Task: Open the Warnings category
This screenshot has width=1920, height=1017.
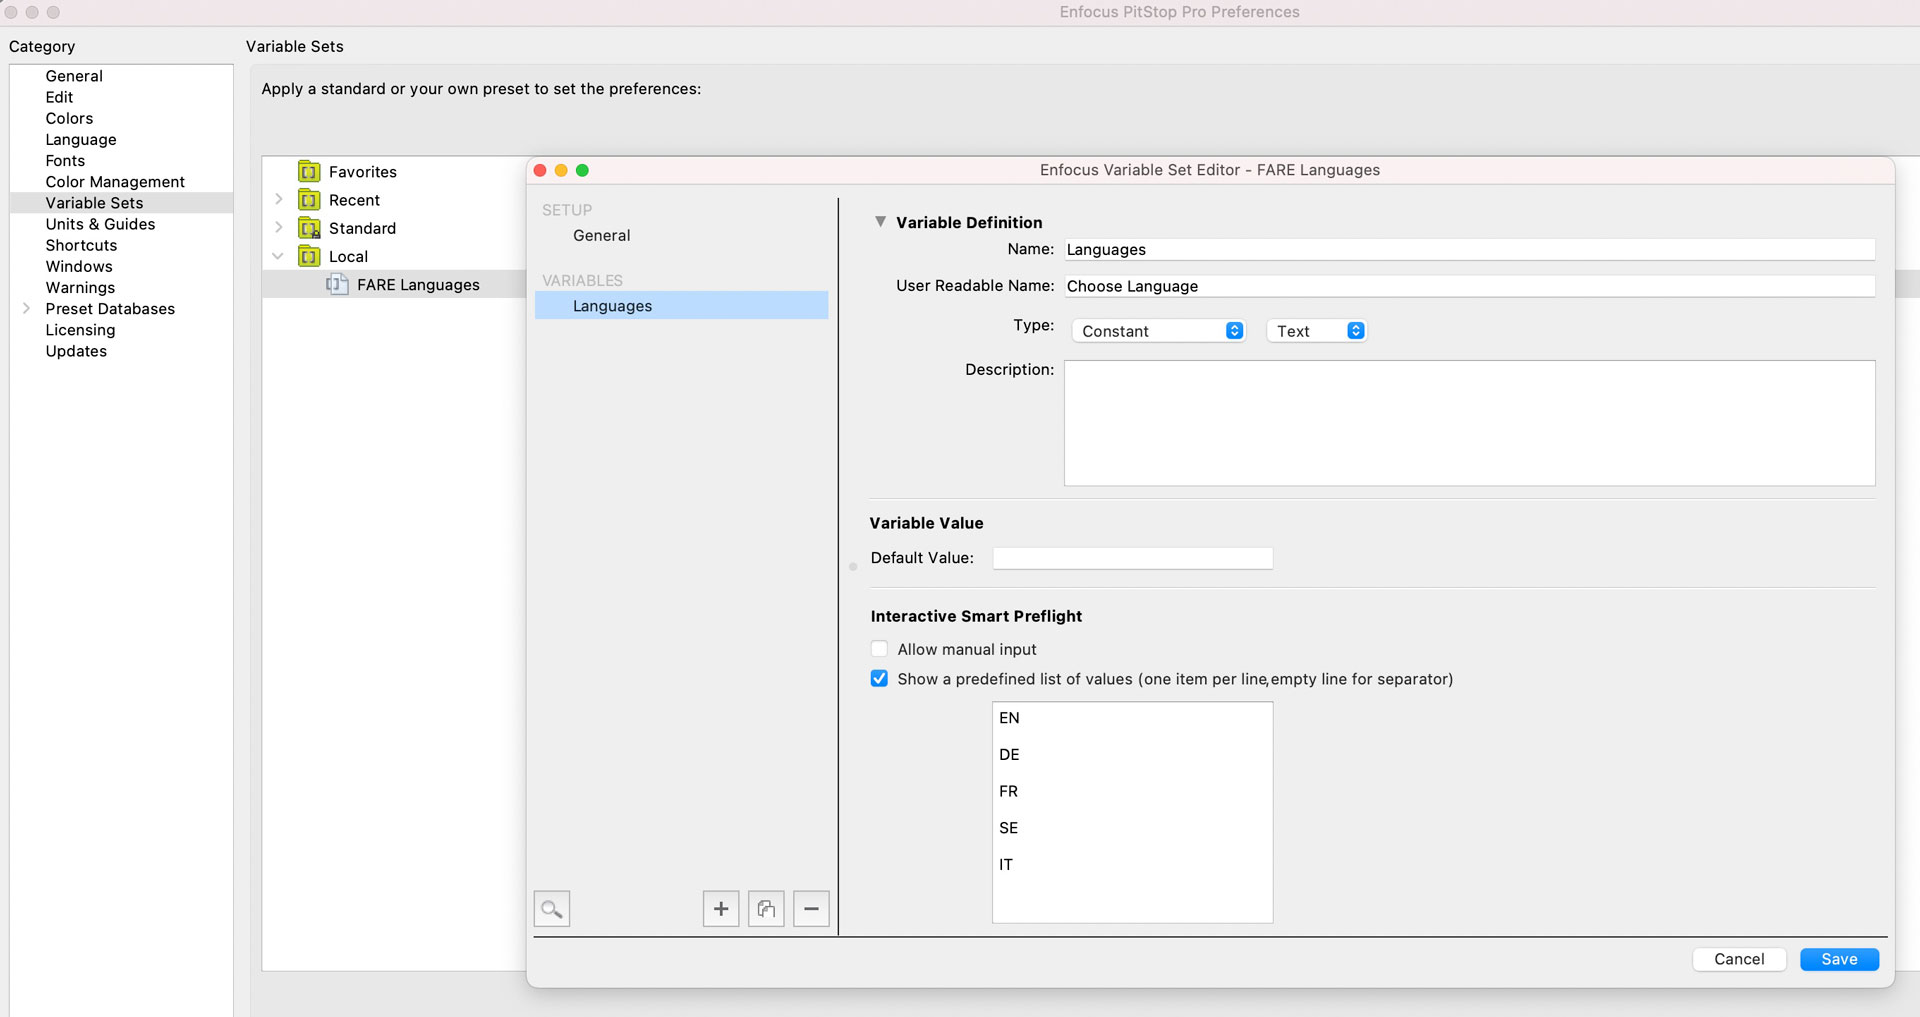Action: point(80,288)
